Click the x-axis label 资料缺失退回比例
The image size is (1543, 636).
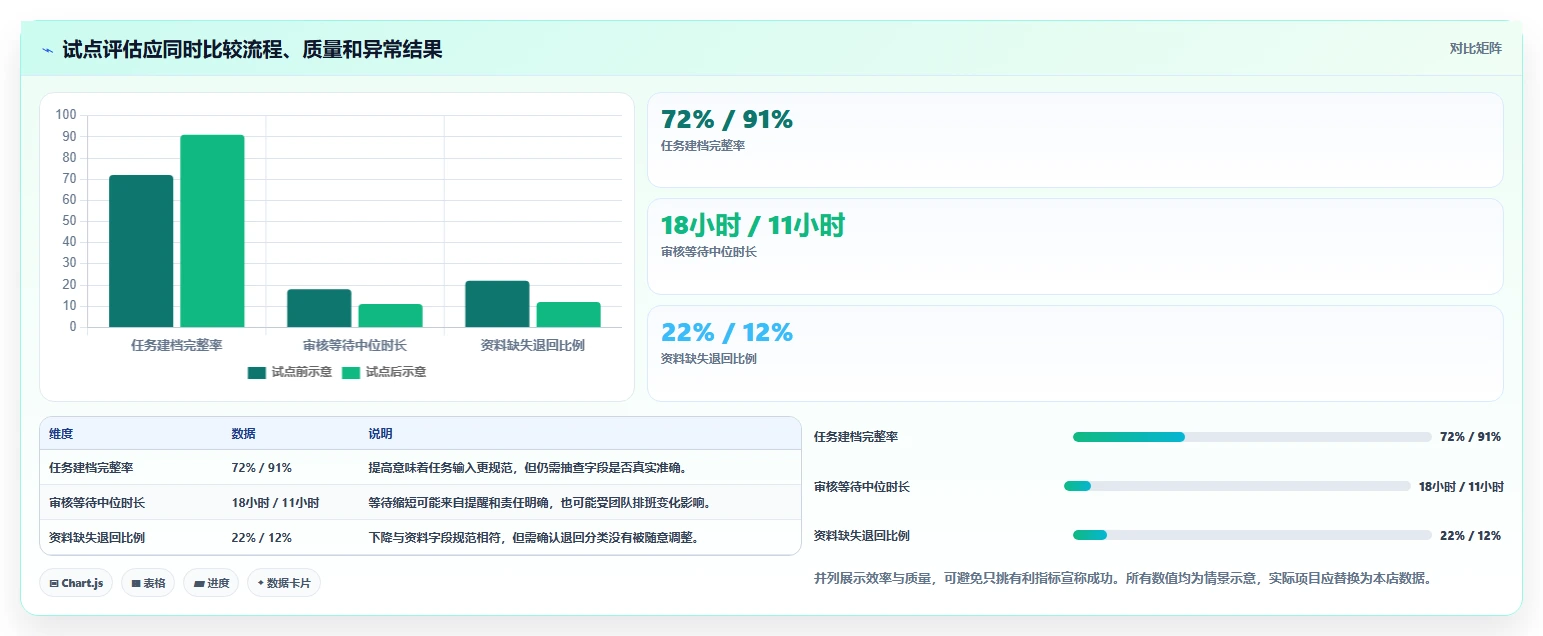533,345
